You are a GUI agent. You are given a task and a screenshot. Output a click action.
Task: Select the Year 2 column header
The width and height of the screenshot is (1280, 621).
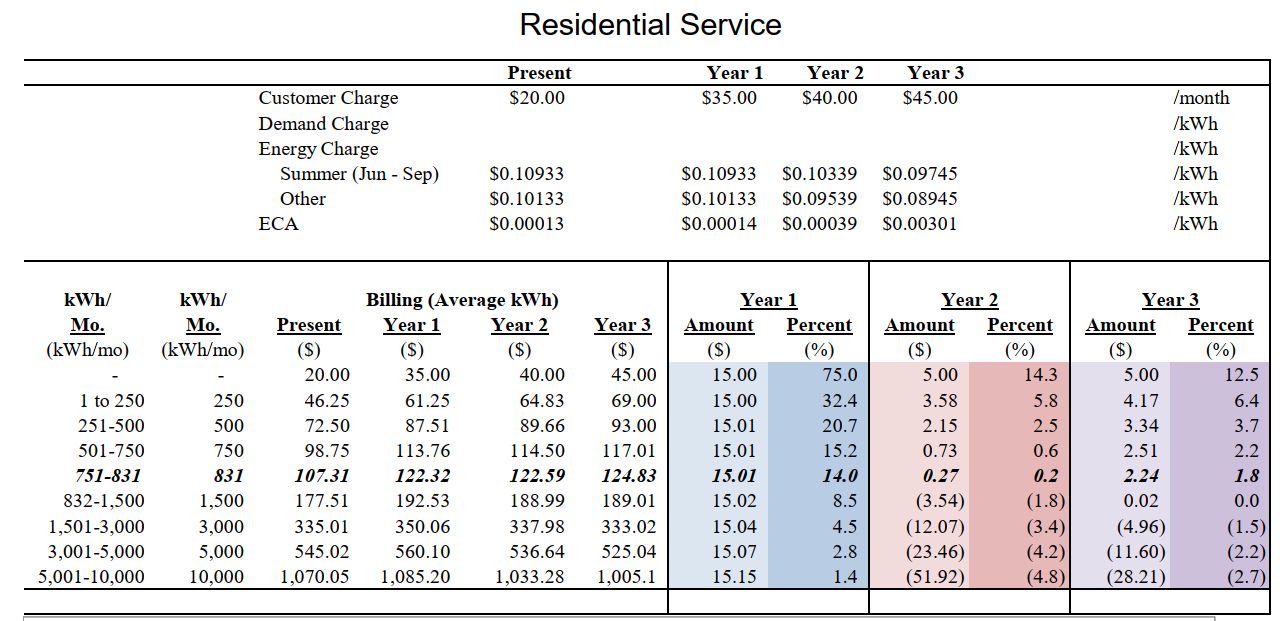[834, 72]
